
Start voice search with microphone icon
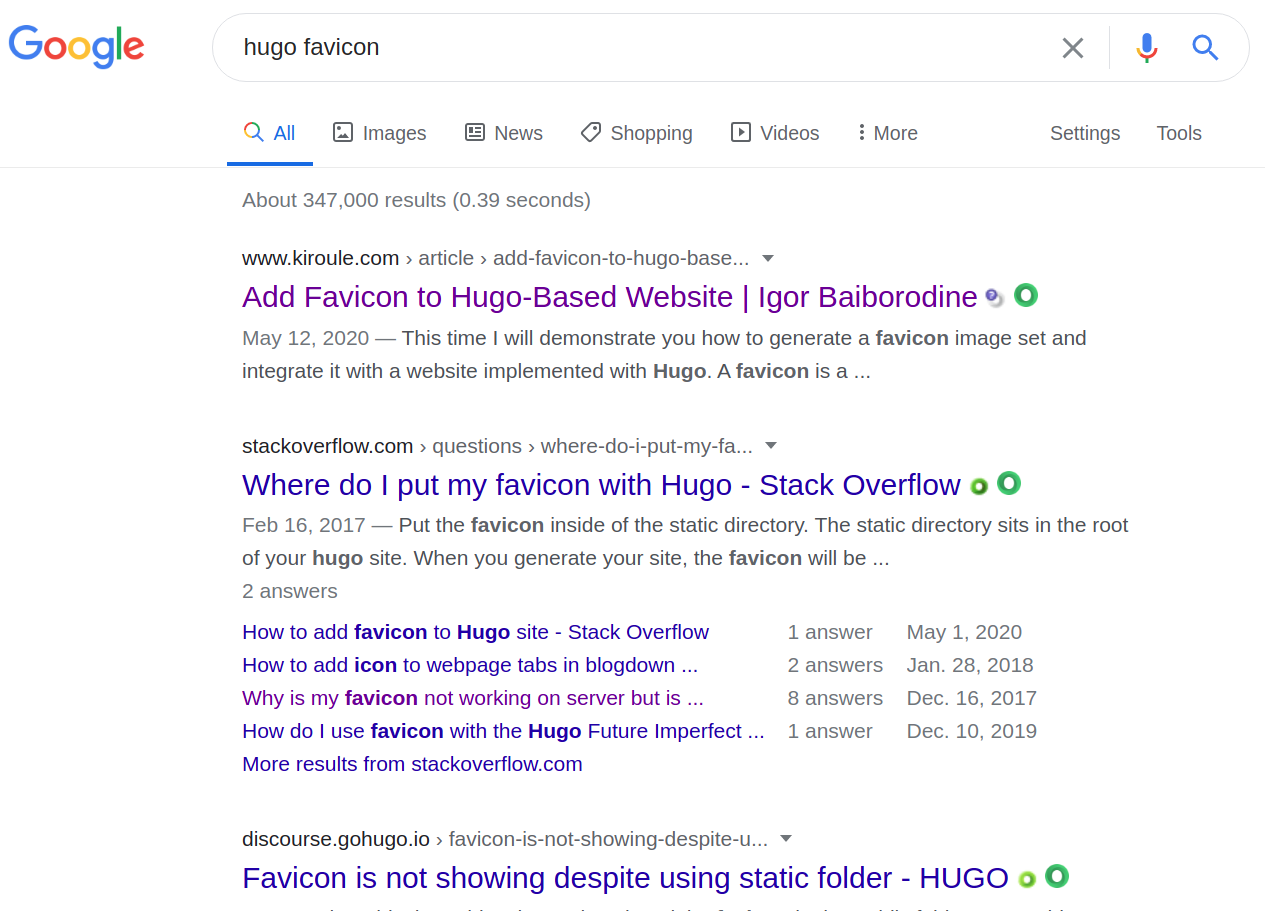(1147, 48)
